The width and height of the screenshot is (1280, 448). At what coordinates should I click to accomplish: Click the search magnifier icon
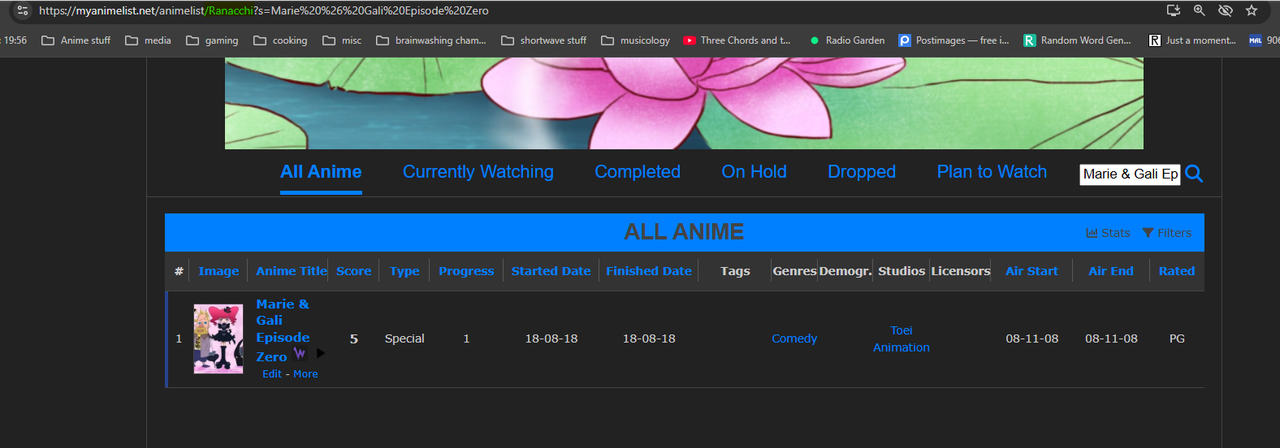pos(1194,174)
